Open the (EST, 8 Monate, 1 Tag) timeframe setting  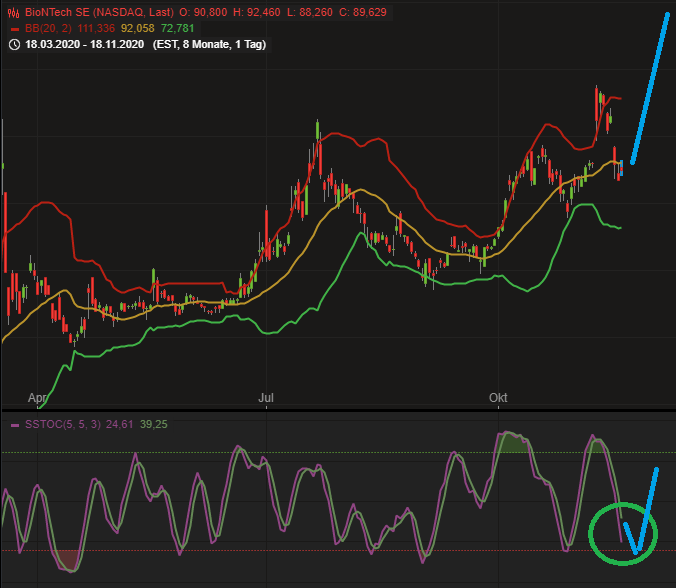click(210, 44)
